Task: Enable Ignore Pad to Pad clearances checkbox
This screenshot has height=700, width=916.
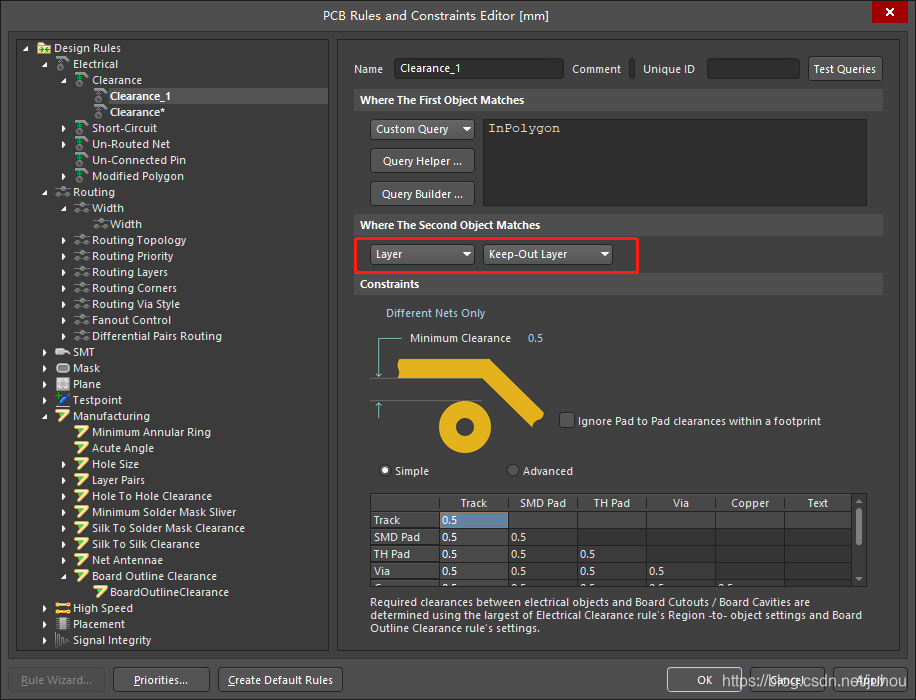Action: coord(567,421)
